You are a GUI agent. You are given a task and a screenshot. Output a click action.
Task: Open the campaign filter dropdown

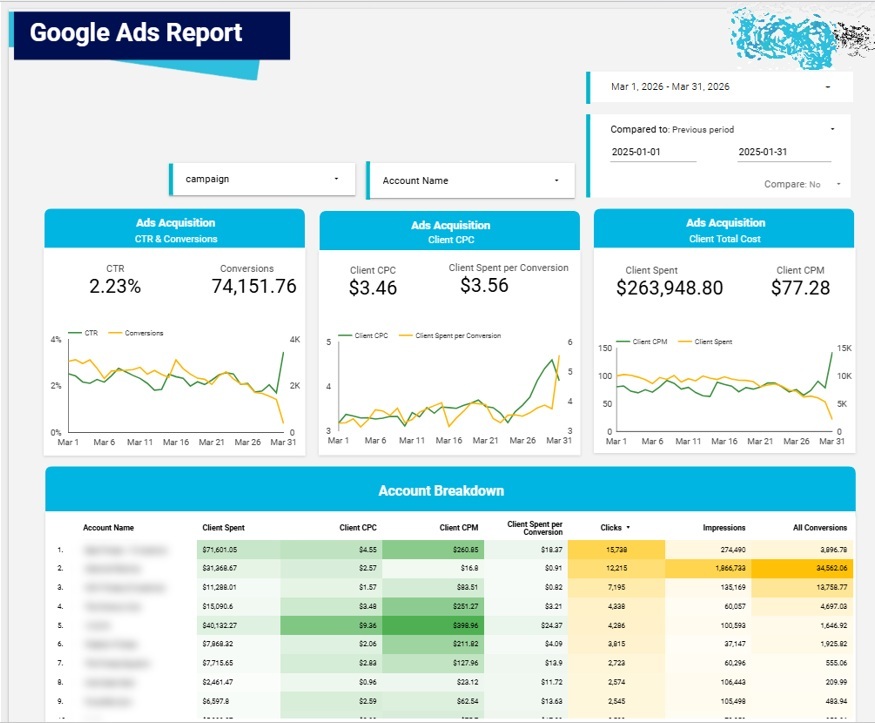coord(262,179)
